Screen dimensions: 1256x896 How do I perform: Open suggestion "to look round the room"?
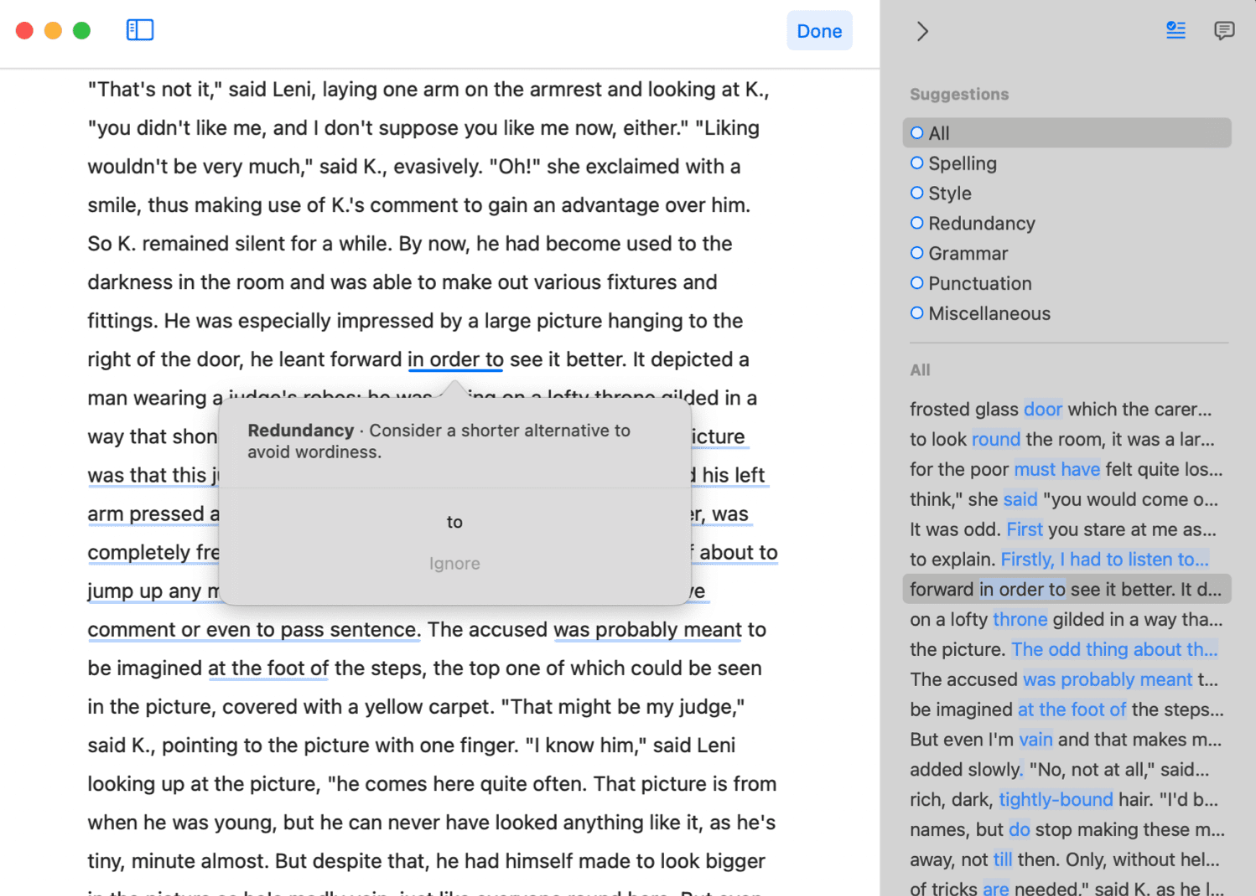pos(1067,439)
